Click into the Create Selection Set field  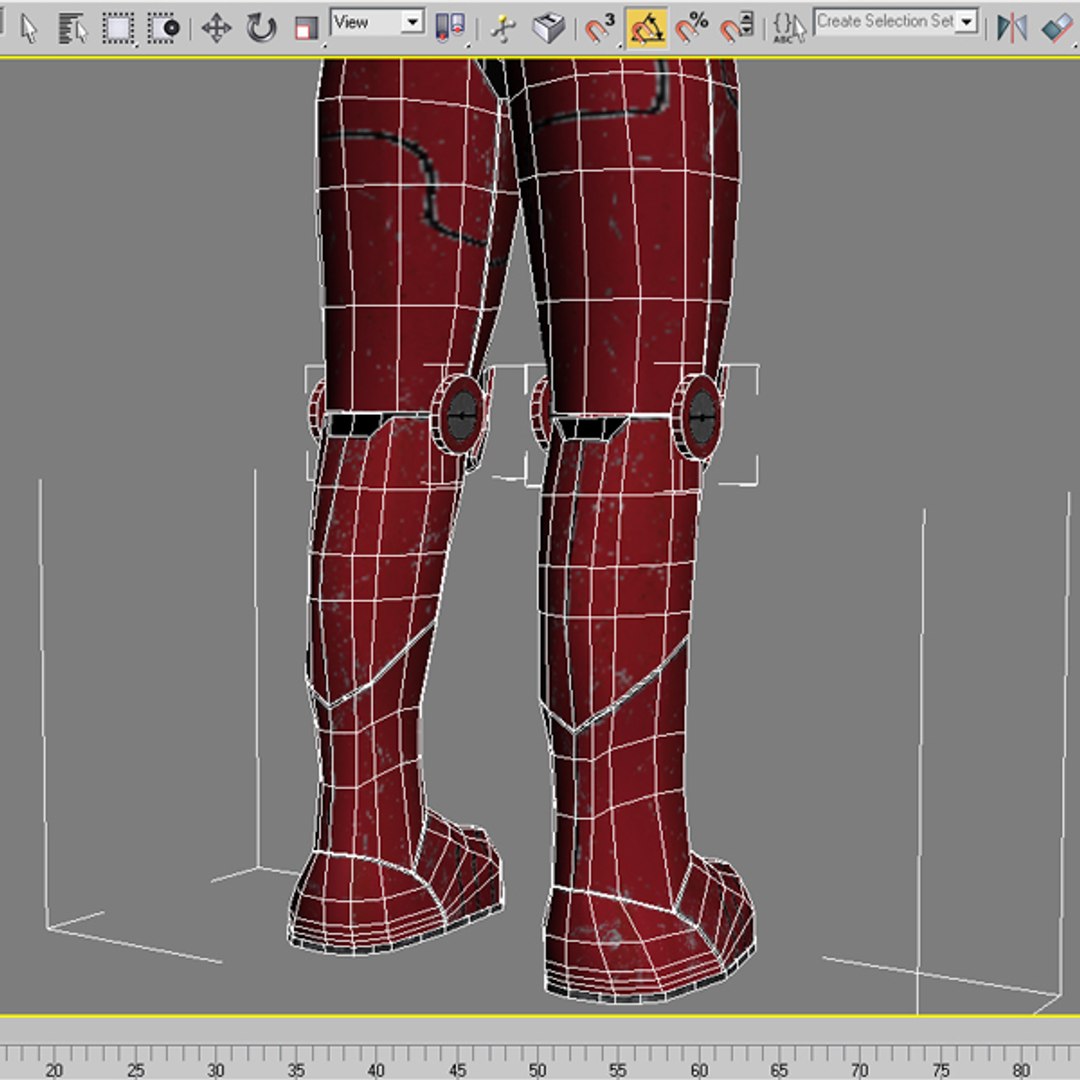tap(886, 22)
